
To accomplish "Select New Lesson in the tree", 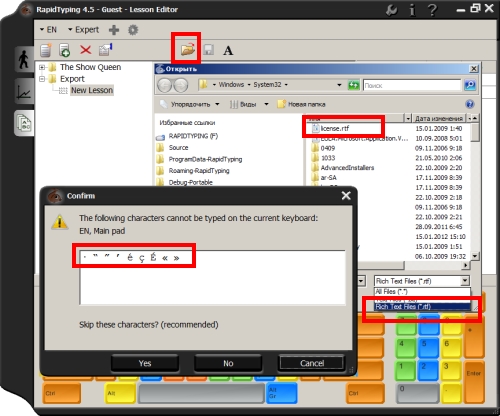I will 92,90.
